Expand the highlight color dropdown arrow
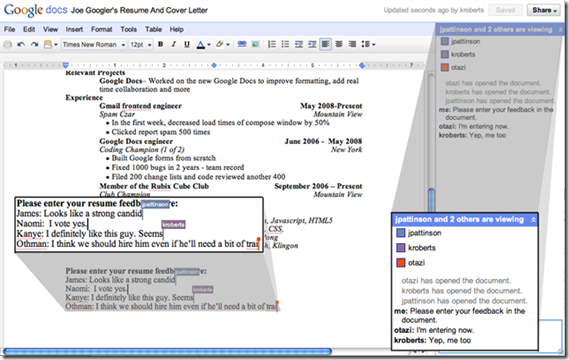The width and height of the screenshot is (569, 360). 228,45
